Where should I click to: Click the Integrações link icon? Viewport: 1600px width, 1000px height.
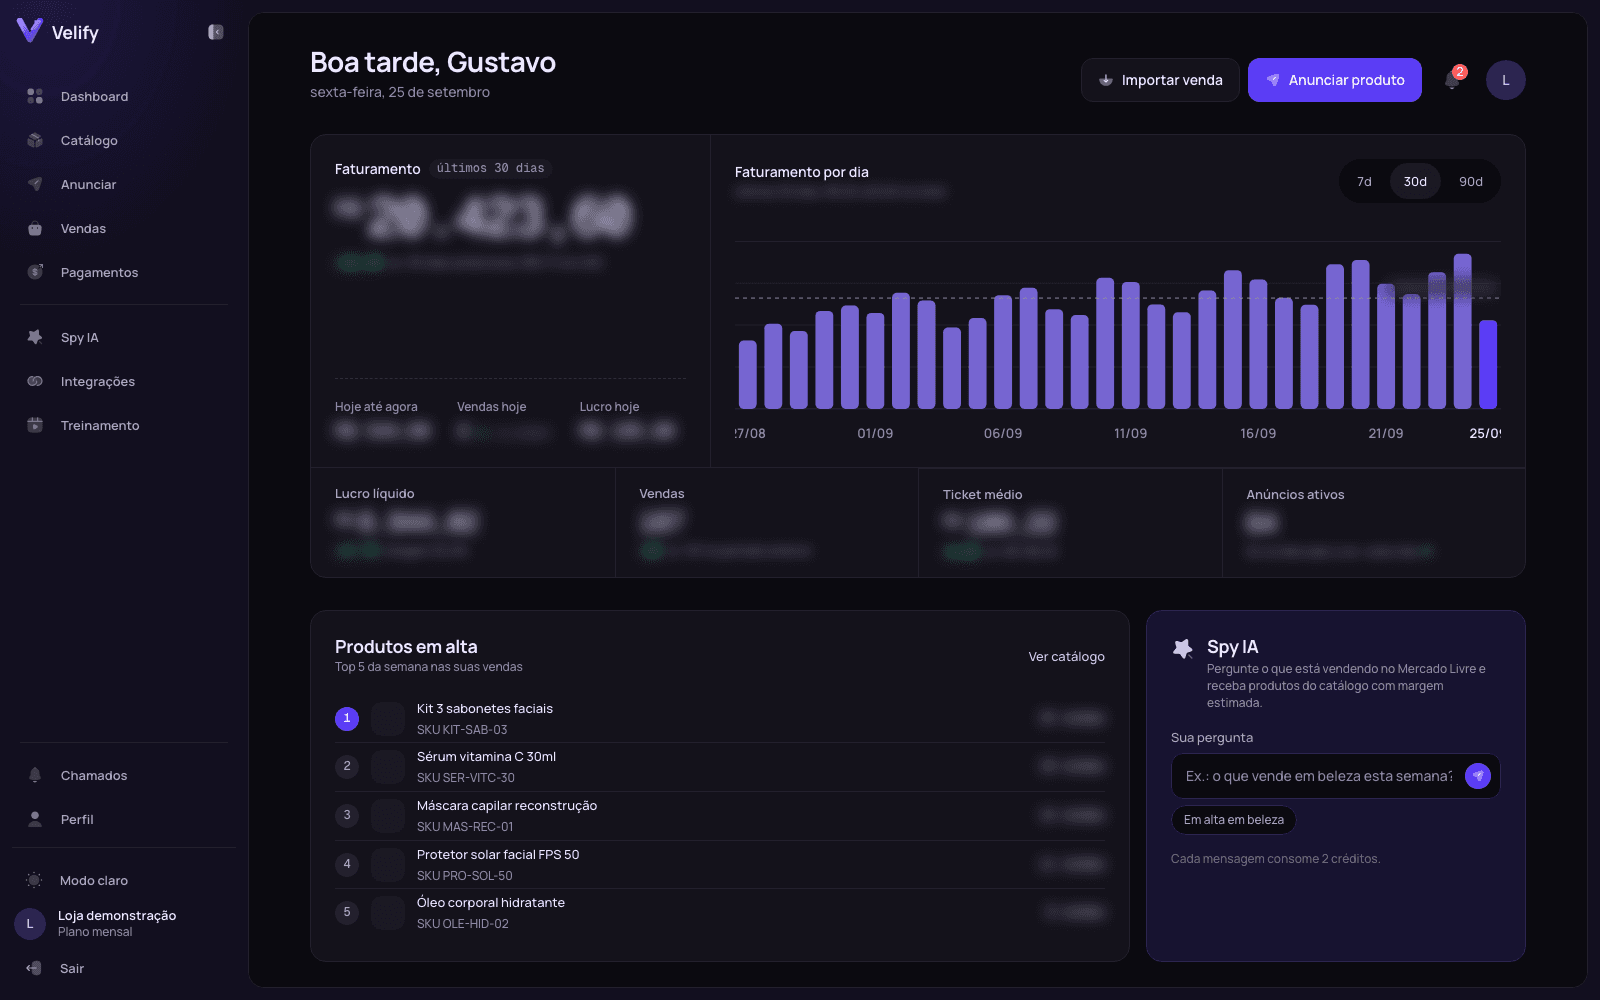coord(35,381)
